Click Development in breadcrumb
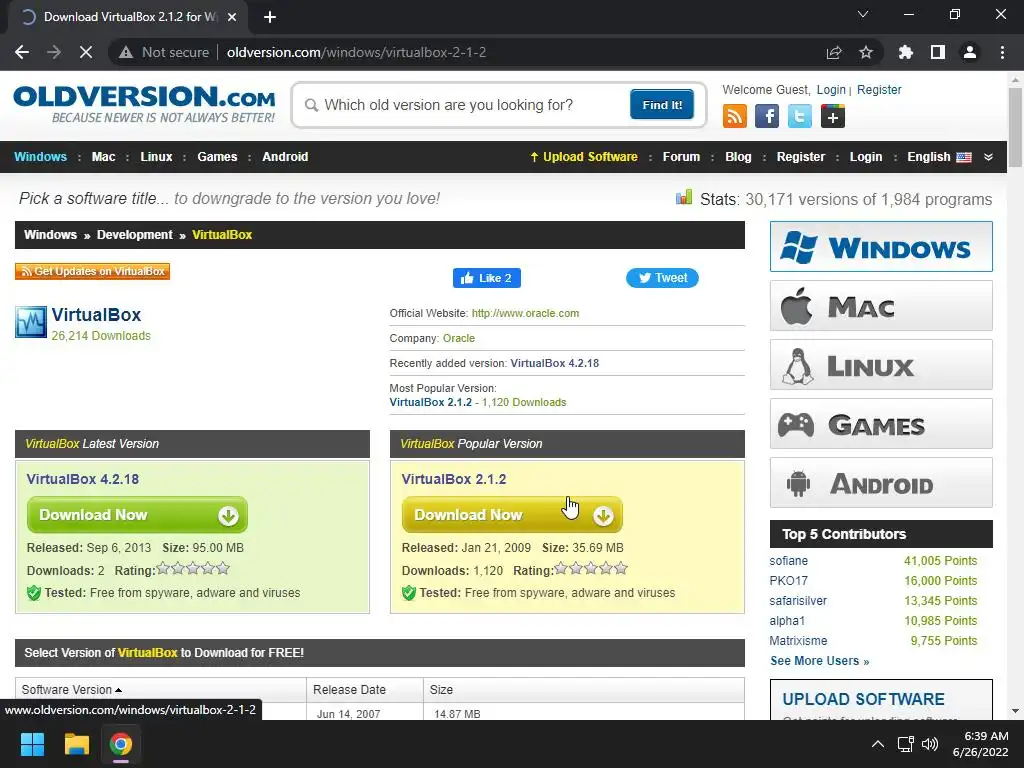1024x768 pixels. [135, 234]
